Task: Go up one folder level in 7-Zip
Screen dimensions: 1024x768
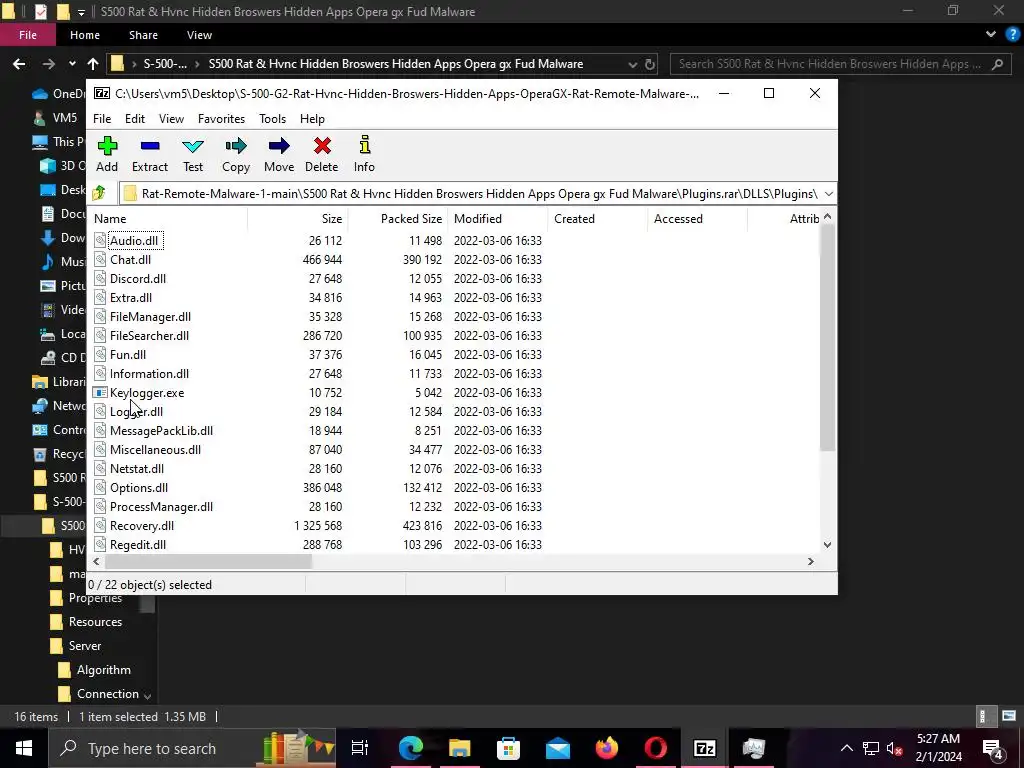Action: (x=99, y=193)
